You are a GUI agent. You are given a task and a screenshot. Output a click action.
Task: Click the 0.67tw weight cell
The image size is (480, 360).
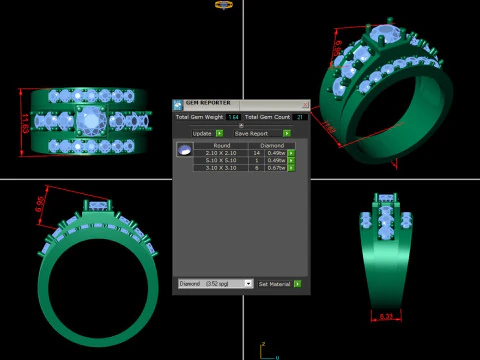(276, 168)
